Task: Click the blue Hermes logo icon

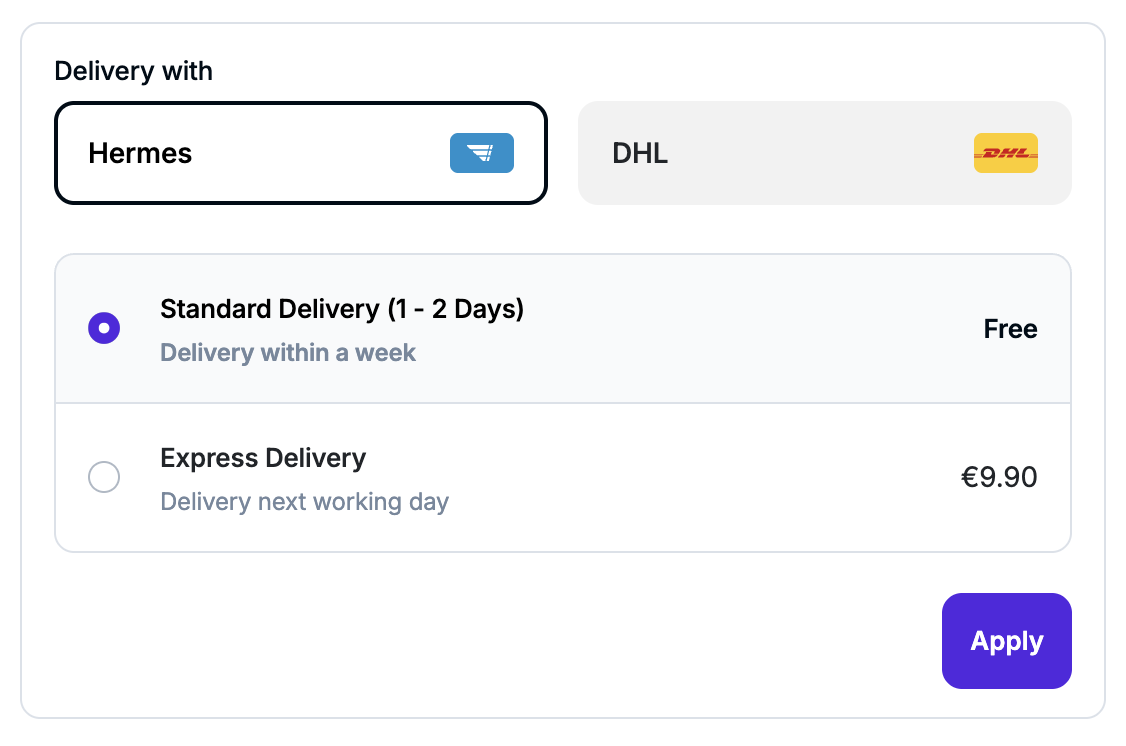Action: [x=481, y=153]
